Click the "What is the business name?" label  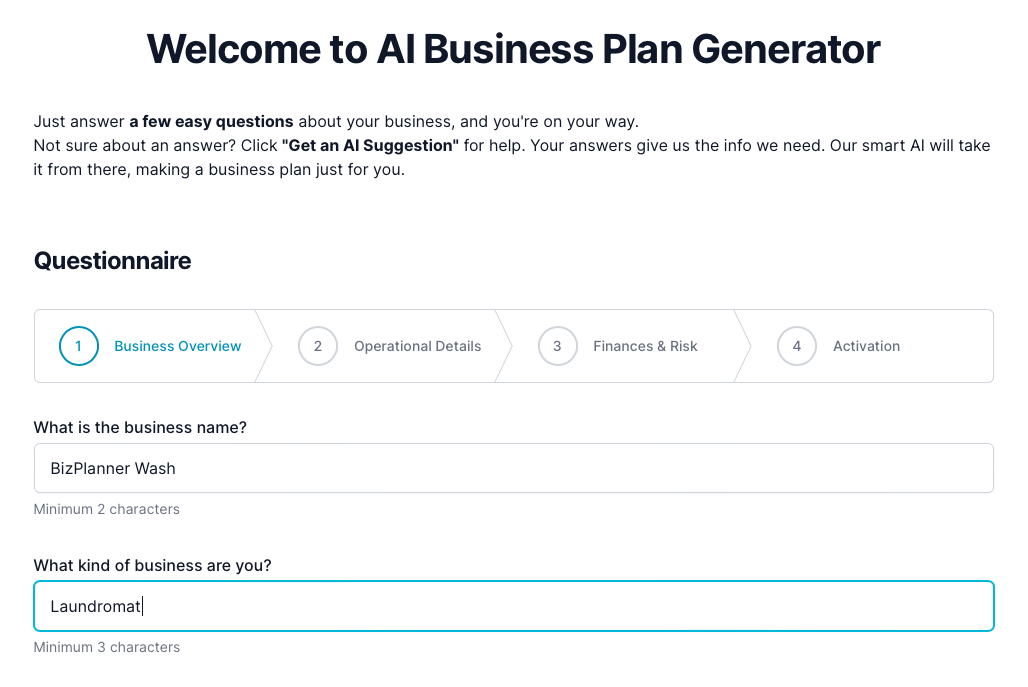point(140,427)
